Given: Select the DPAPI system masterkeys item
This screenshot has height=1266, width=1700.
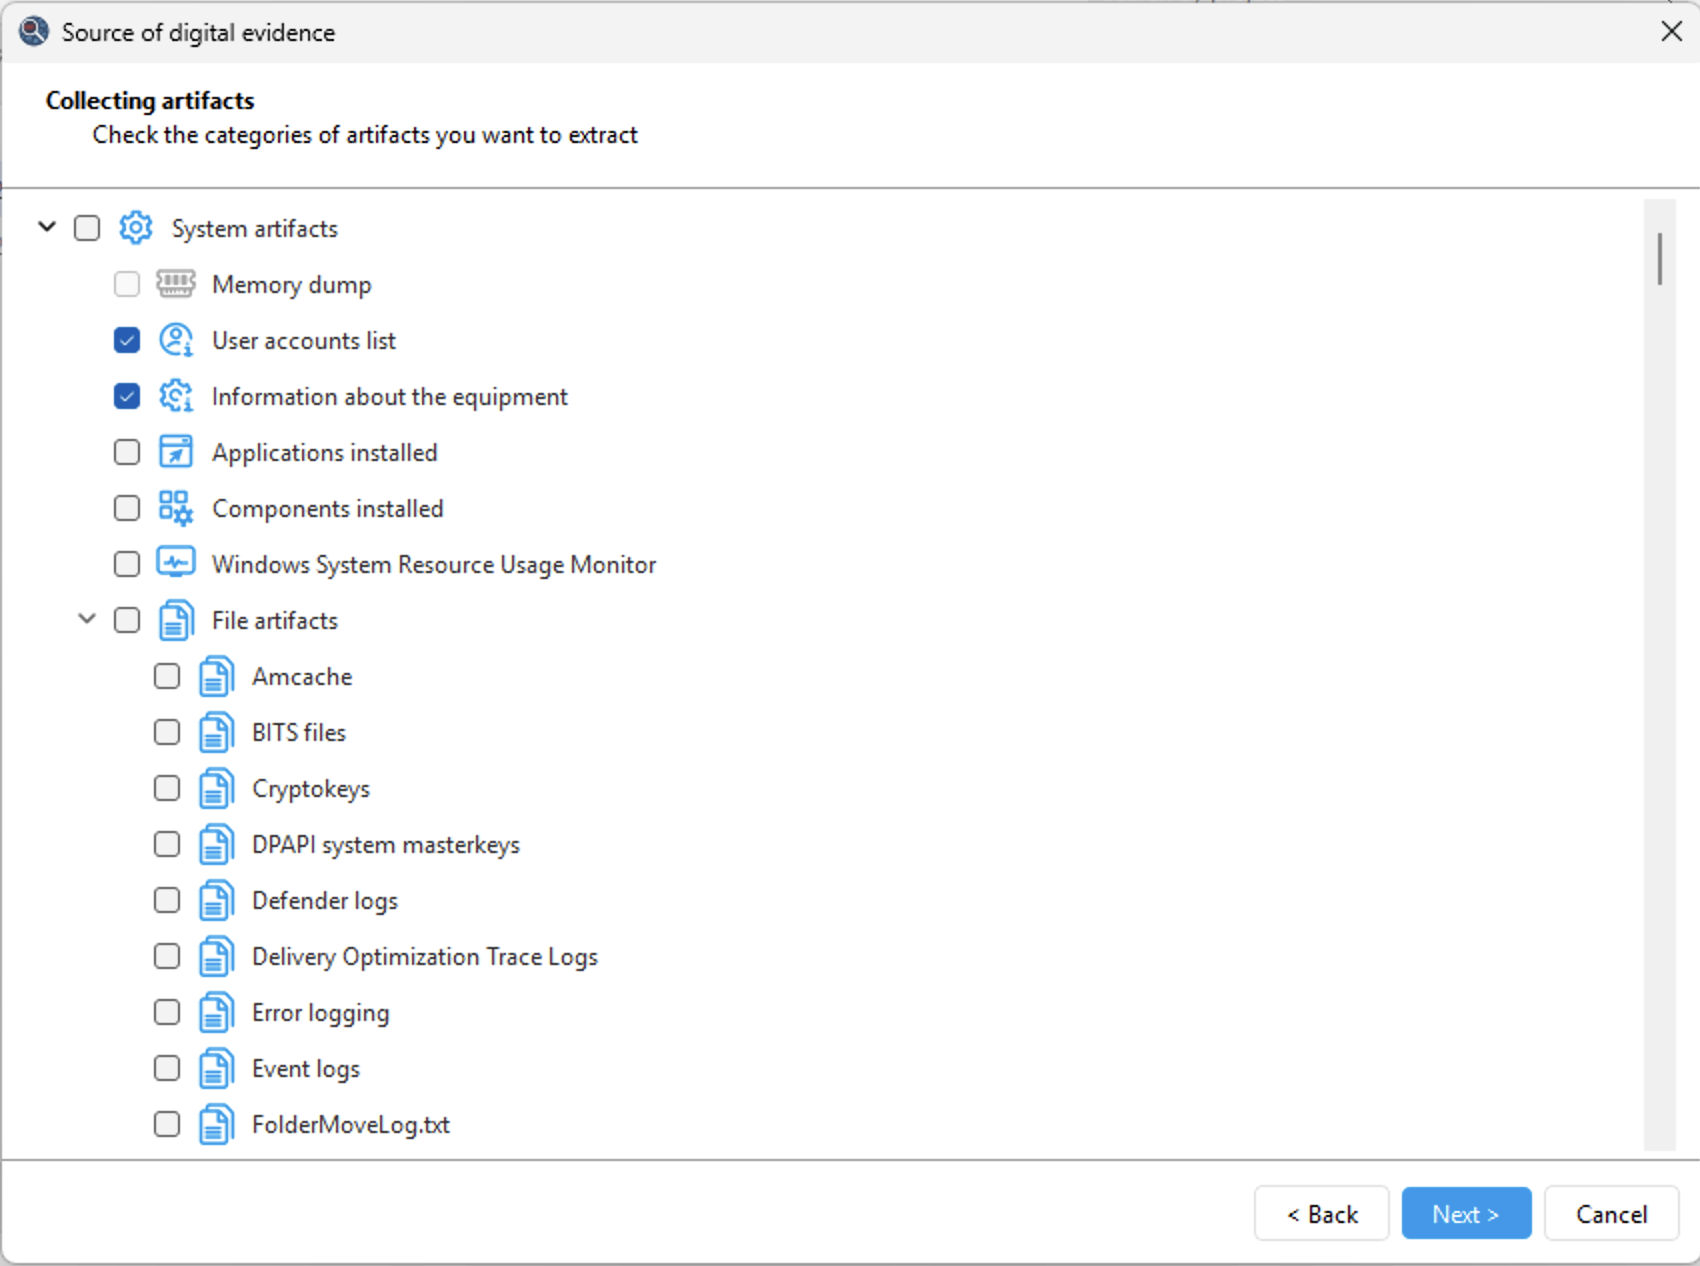Looking at the screenshot, I should [385, 844].
